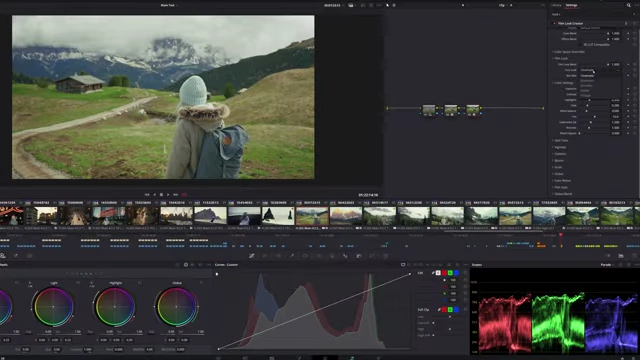The image size is (640, 360).
Task: Open the Key palette
Action: tap(359, 256)
